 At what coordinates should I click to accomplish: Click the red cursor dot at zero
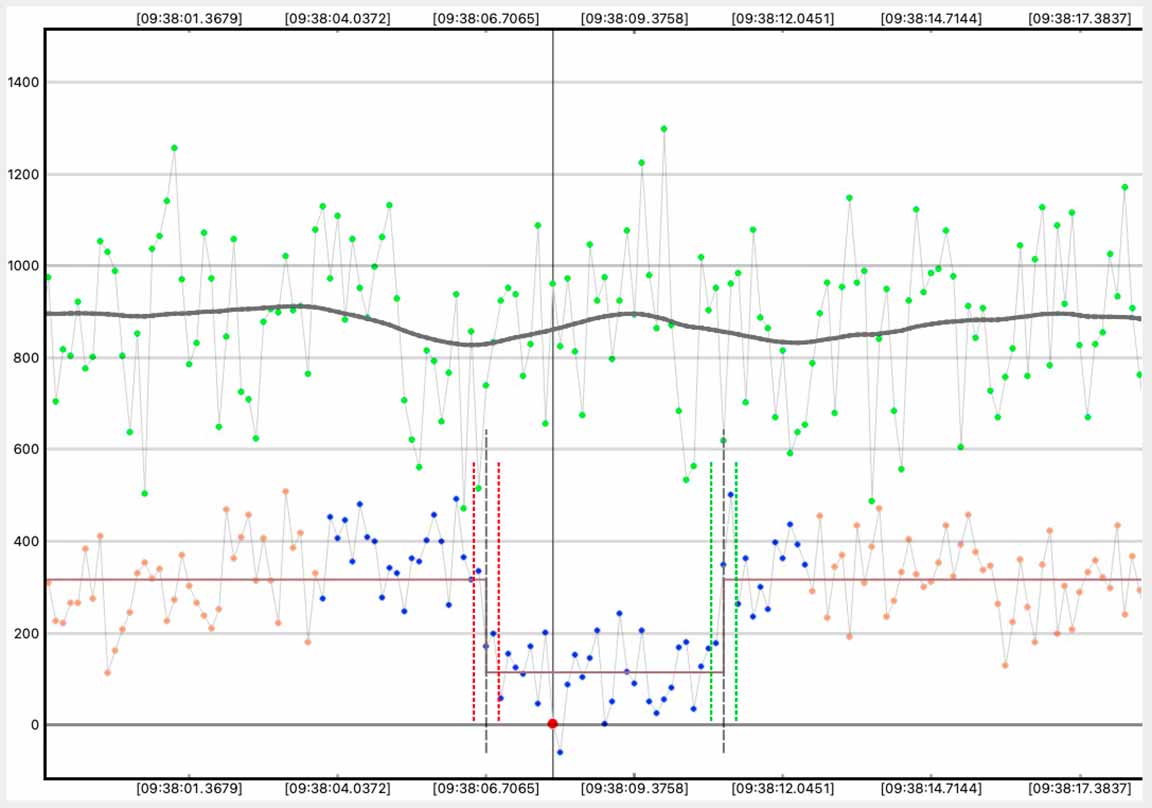(552, 724)
